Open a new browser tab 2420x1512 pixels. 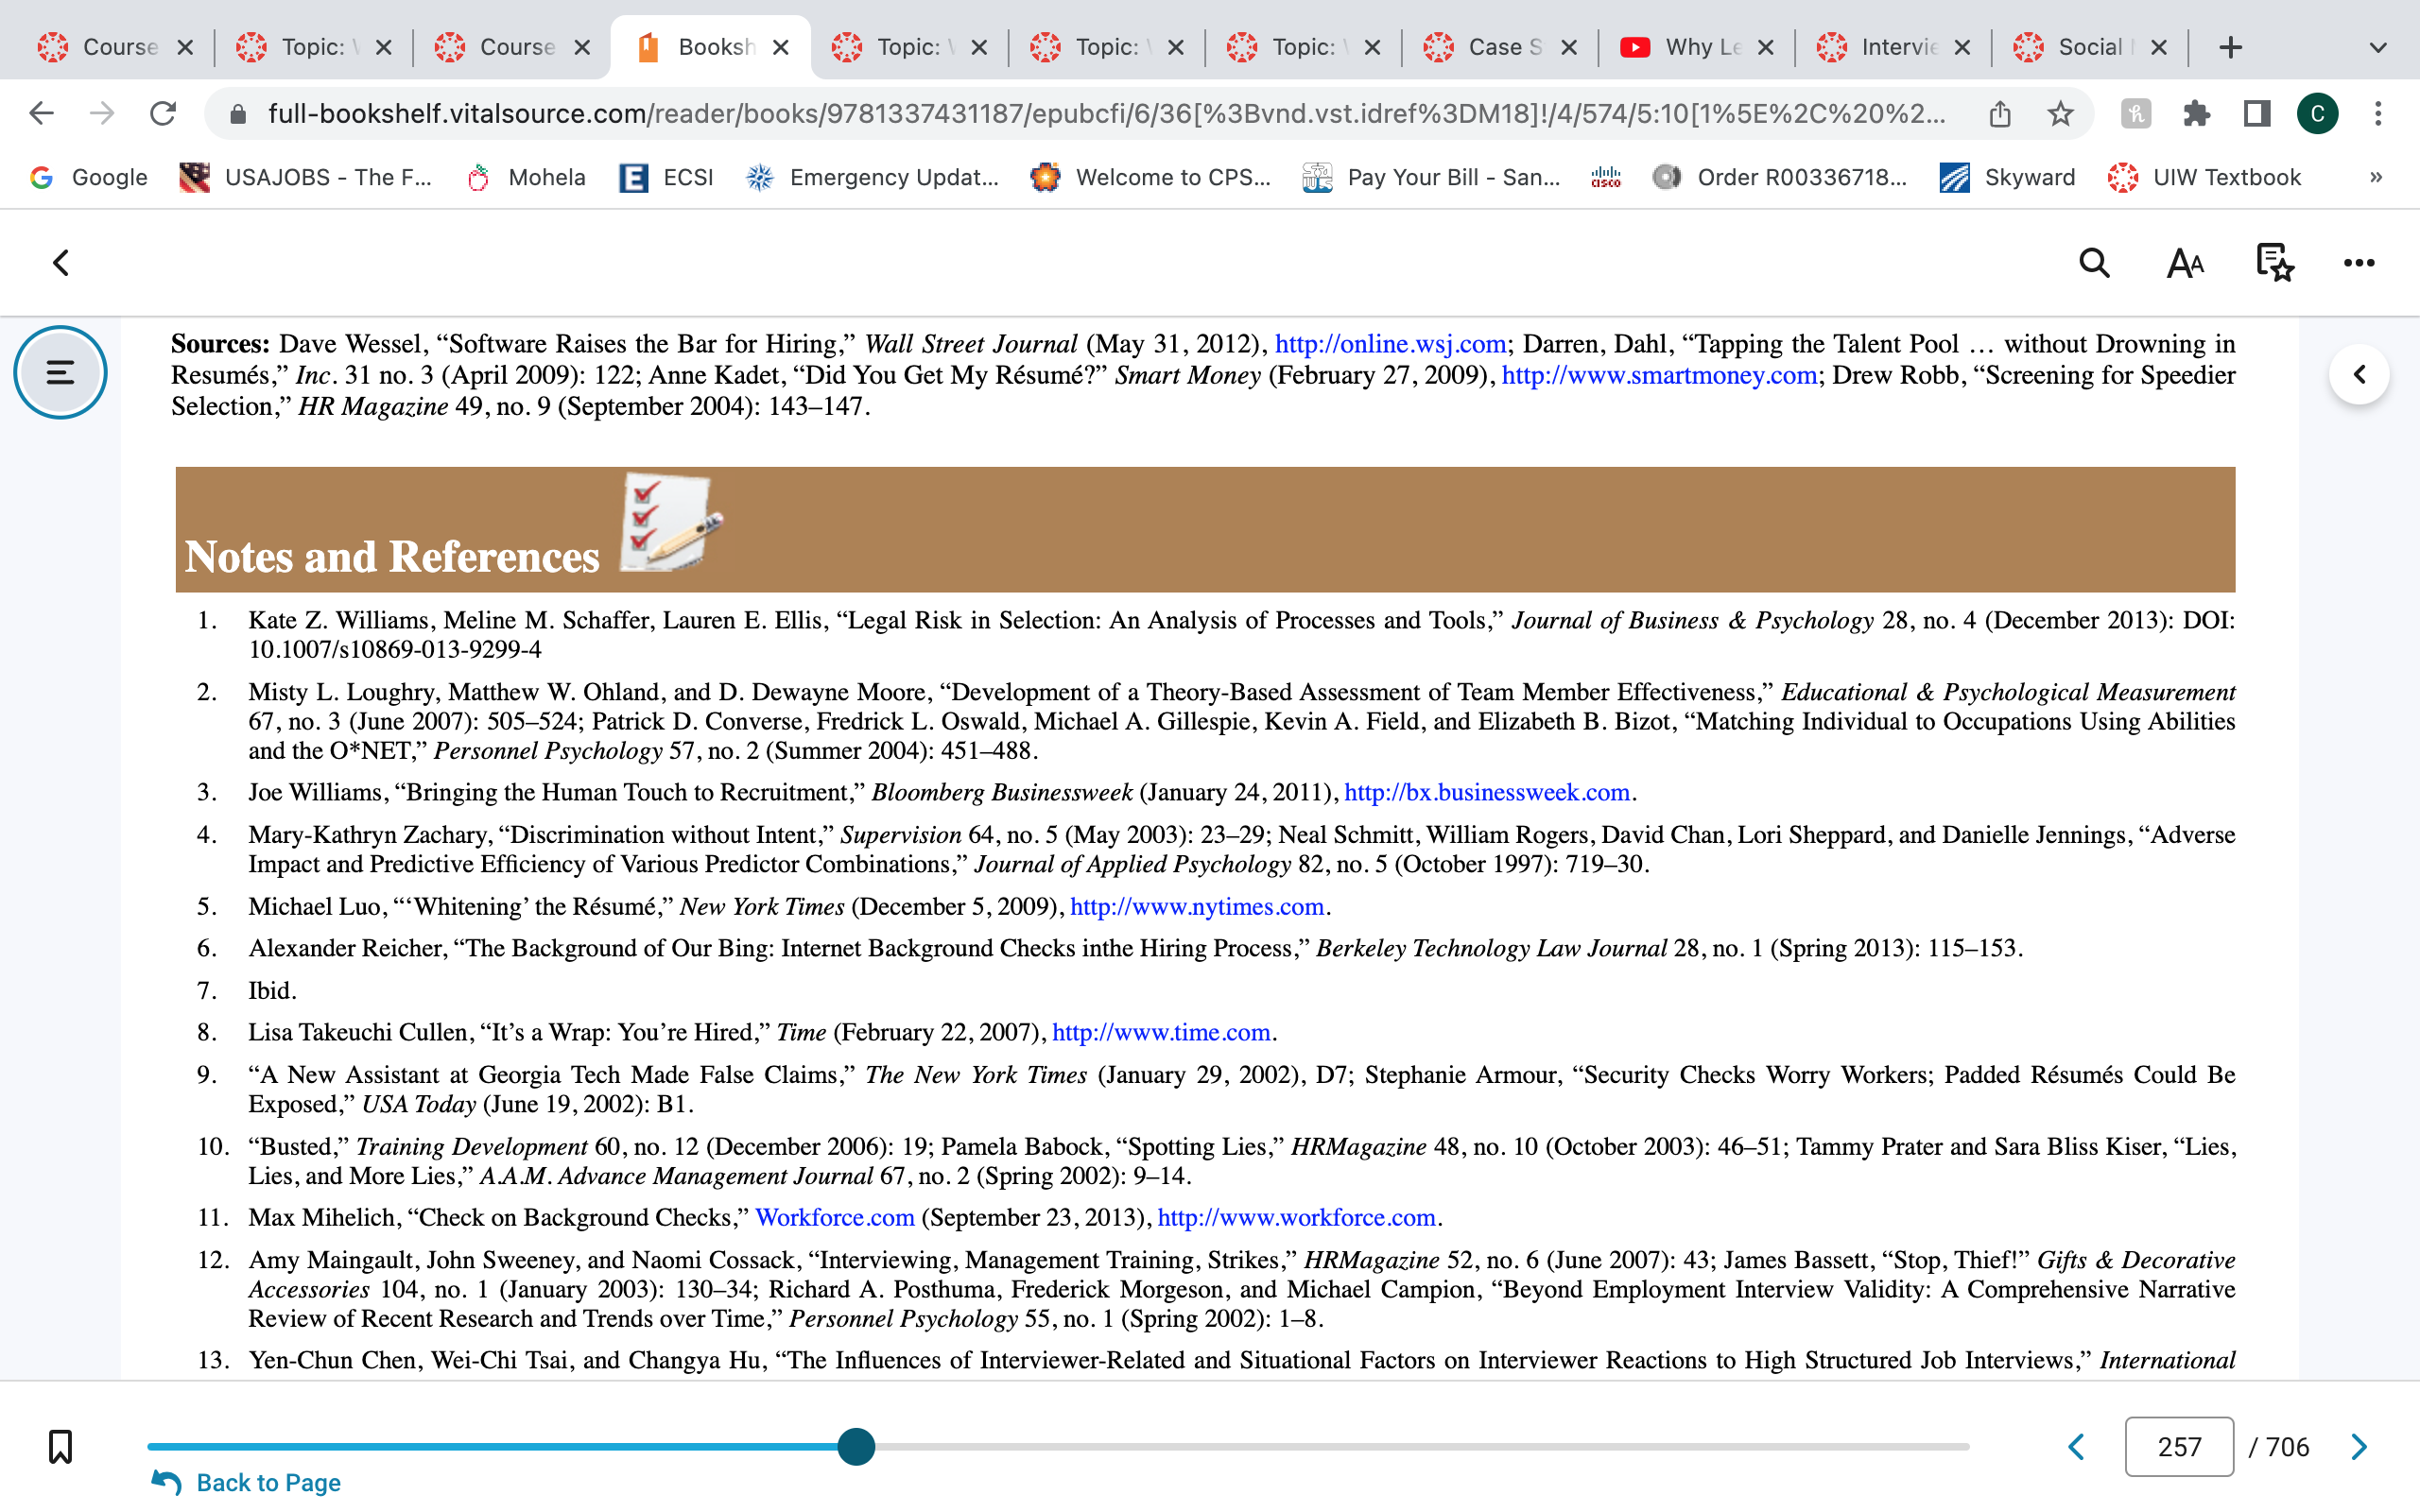pos(2230,47)
